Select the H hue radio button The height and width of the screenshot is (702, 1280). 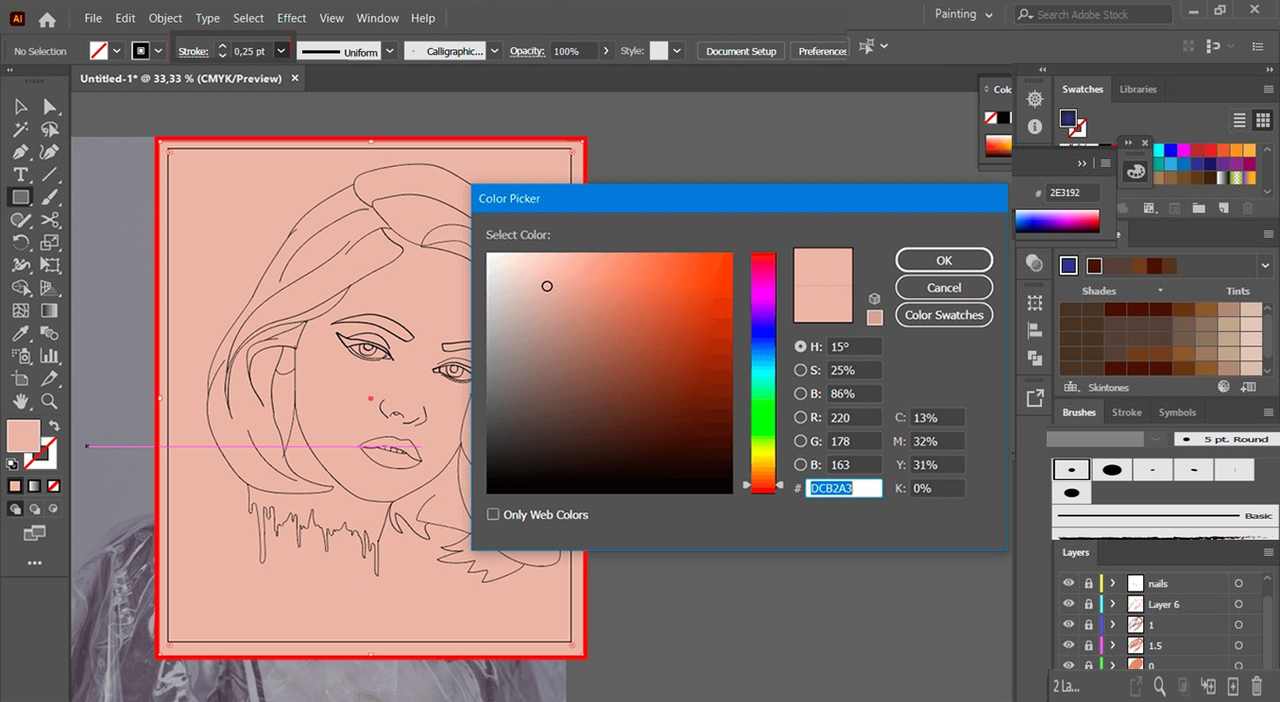tap(800, 346)
